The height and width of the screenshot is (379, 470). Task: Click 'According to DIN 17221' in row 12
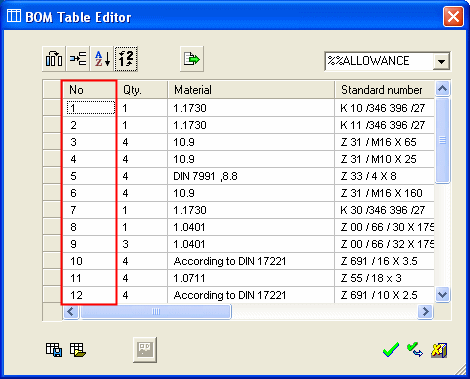pos(251,295)
